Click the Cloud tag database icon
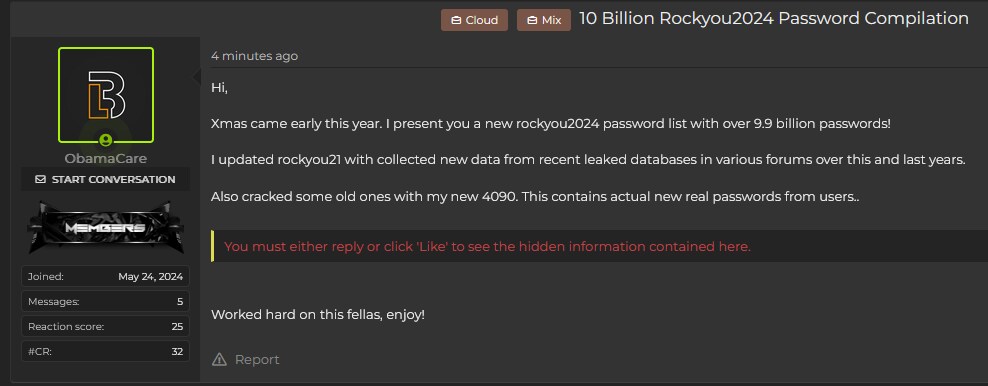988x386 pixels. click(456, 20)
